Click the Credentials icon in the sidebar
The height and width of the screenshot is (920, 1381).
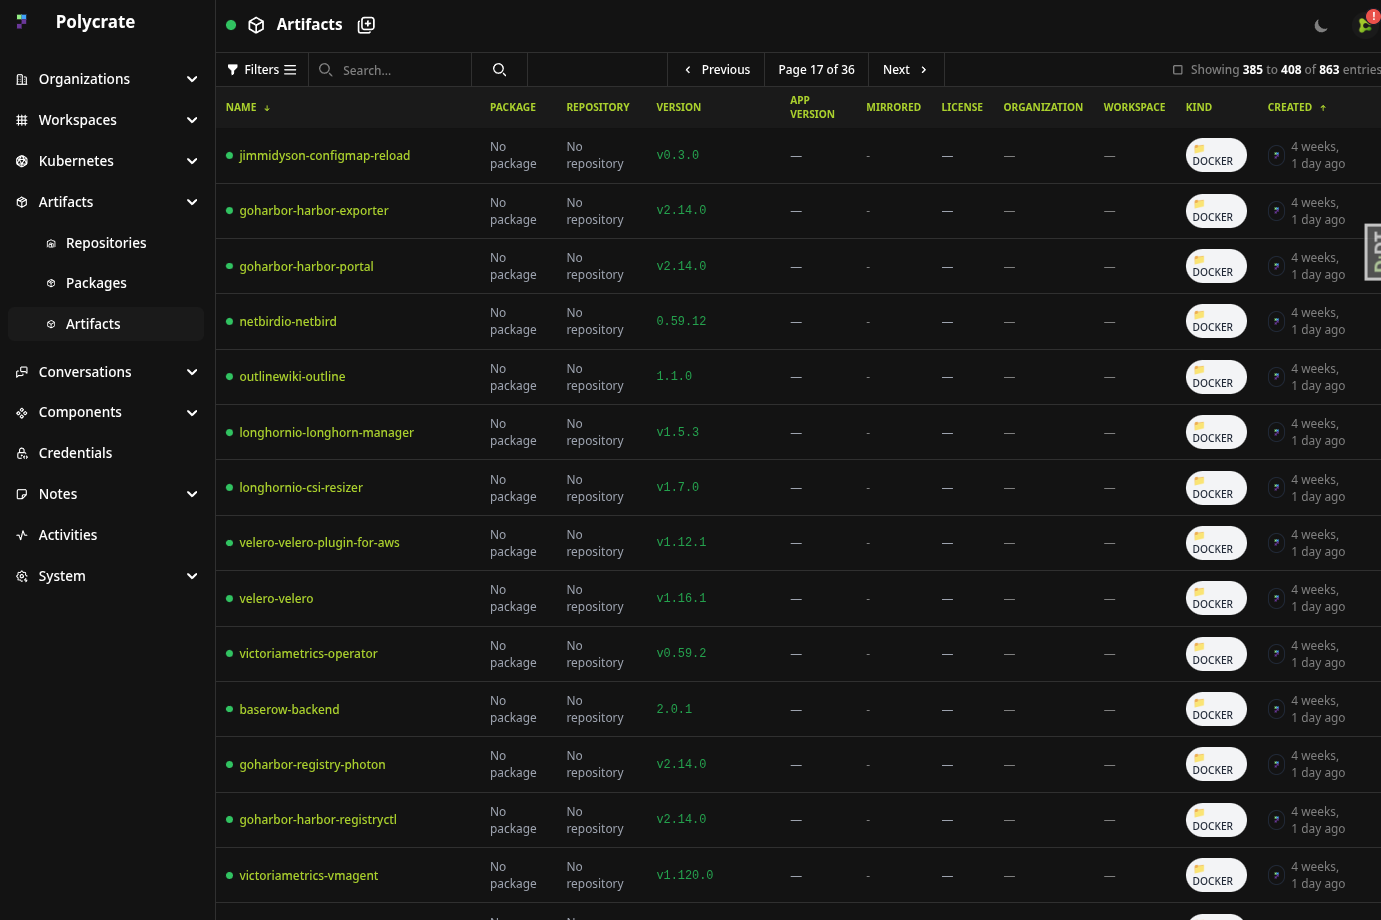(22, 454)
